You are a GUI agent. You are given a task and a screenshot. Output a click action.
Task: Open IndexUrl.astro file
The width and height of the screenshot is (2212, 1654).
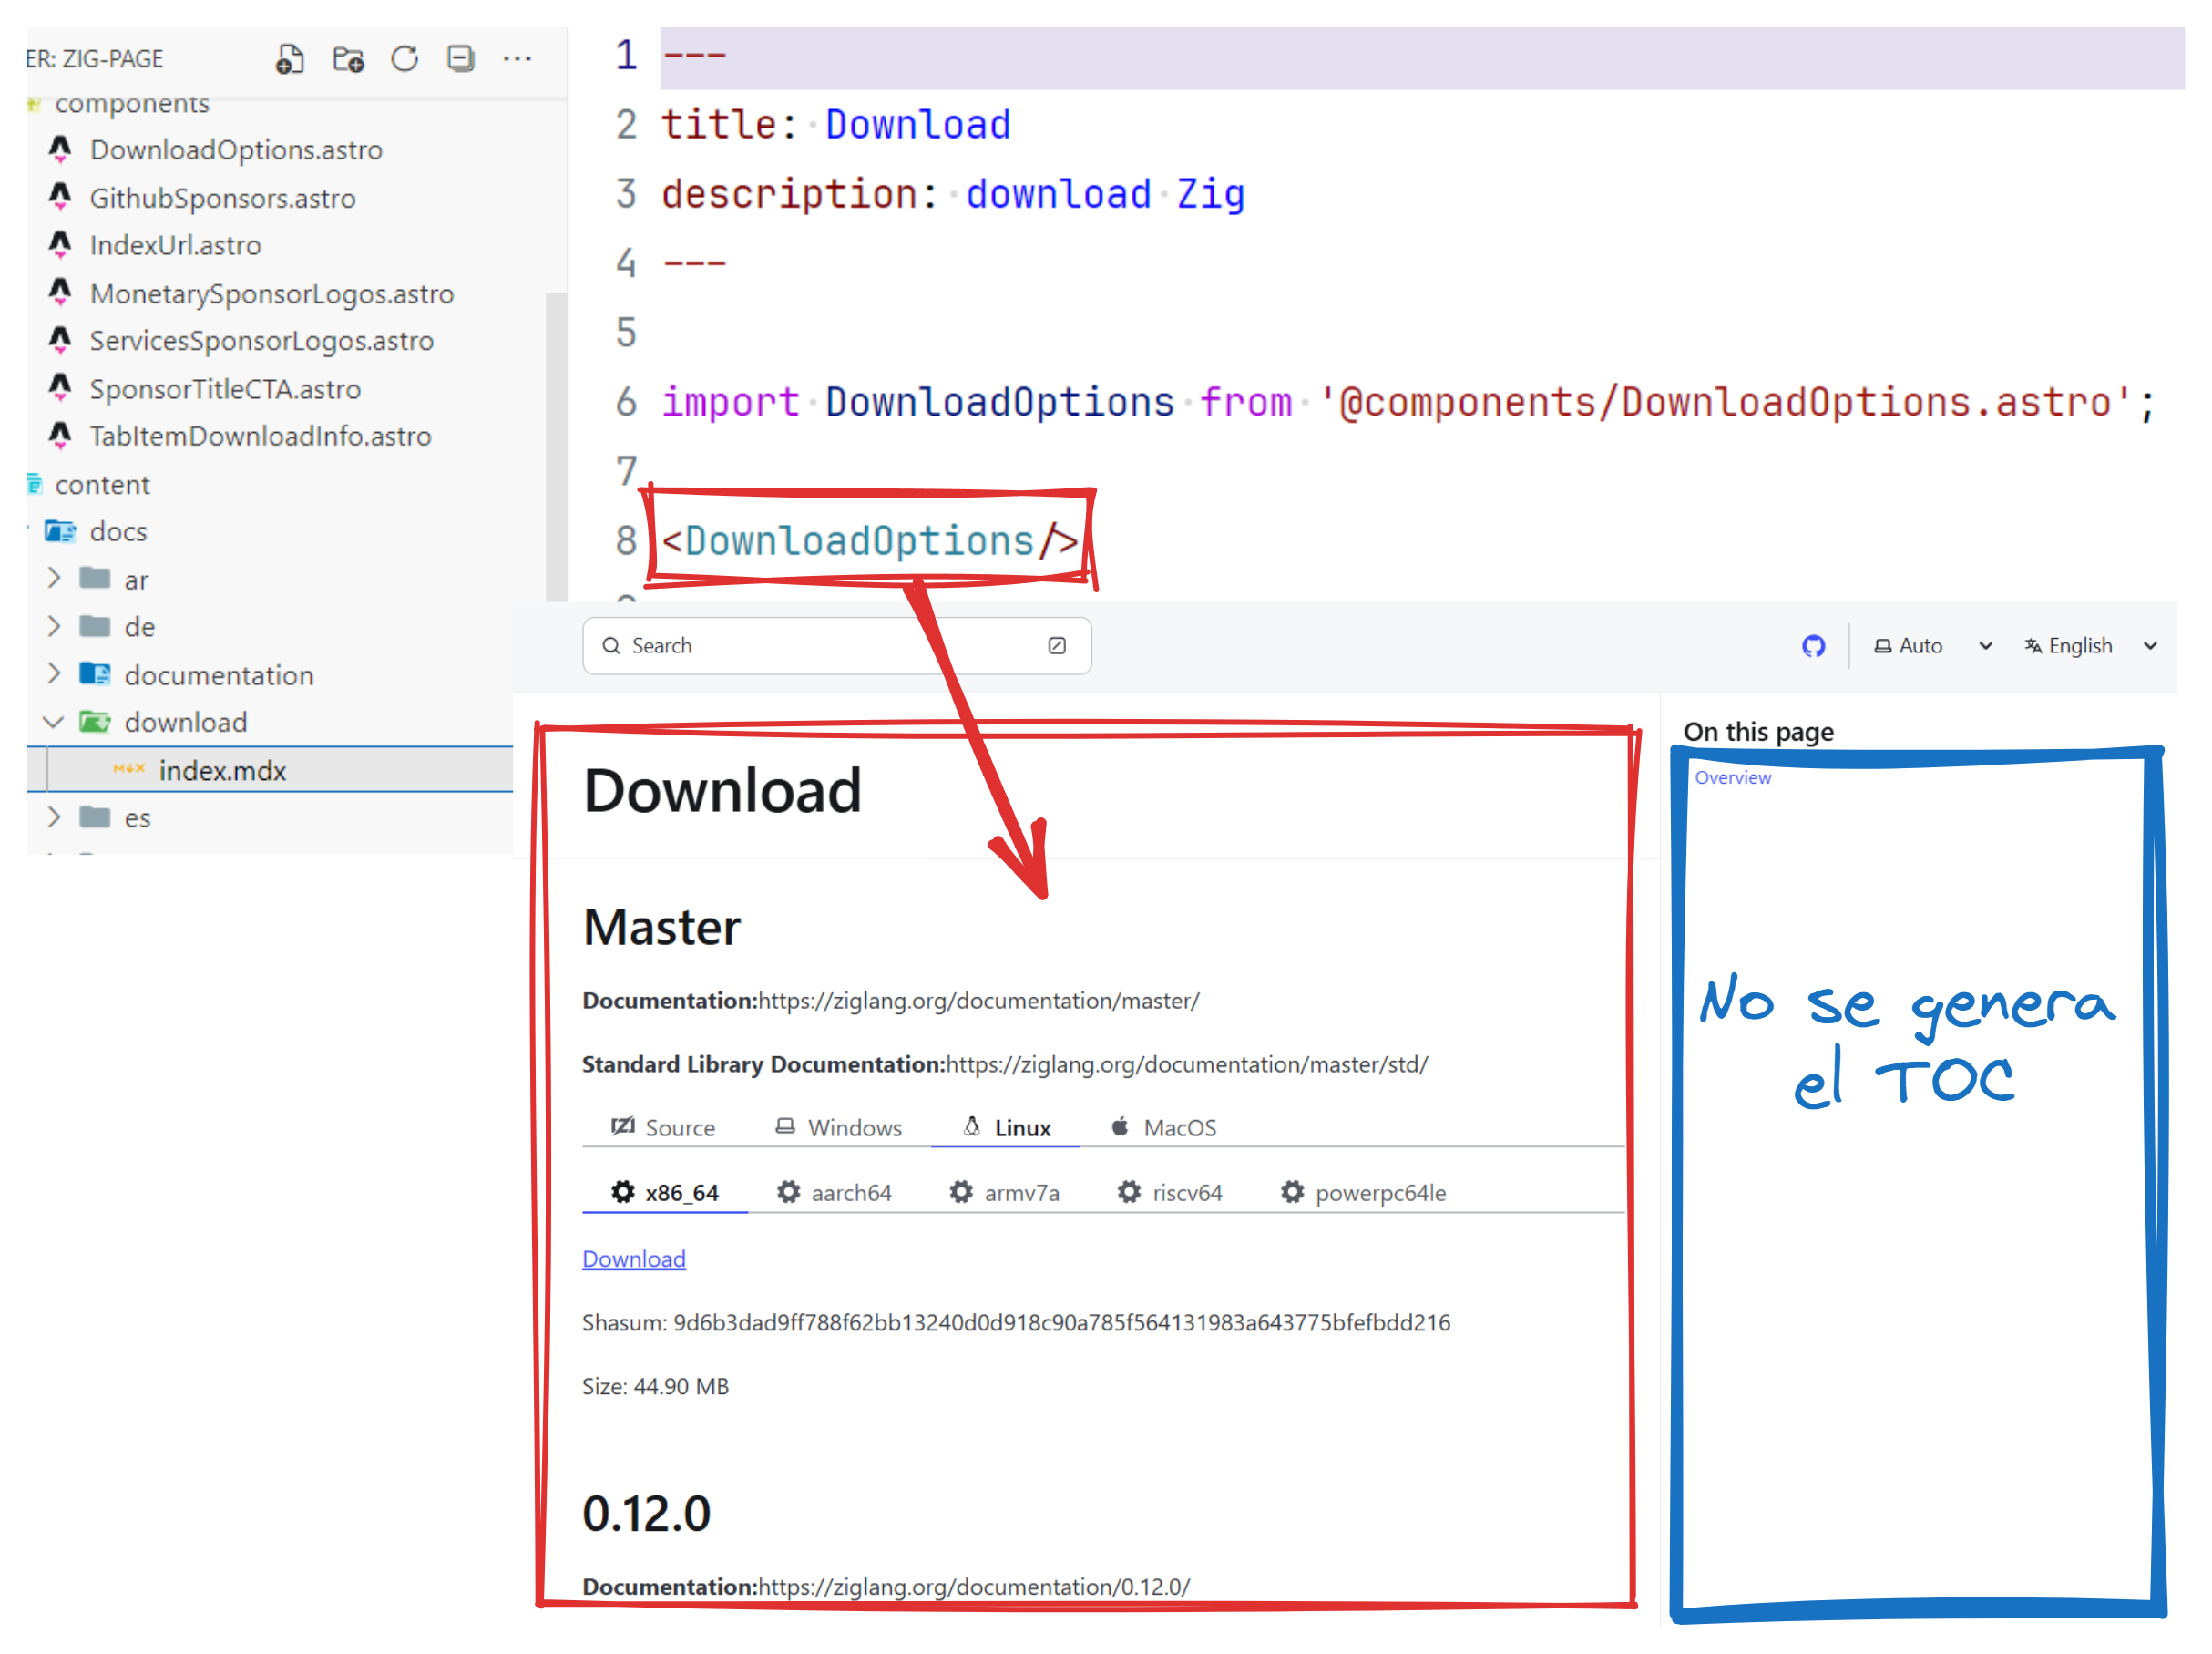tap(175, 245)
